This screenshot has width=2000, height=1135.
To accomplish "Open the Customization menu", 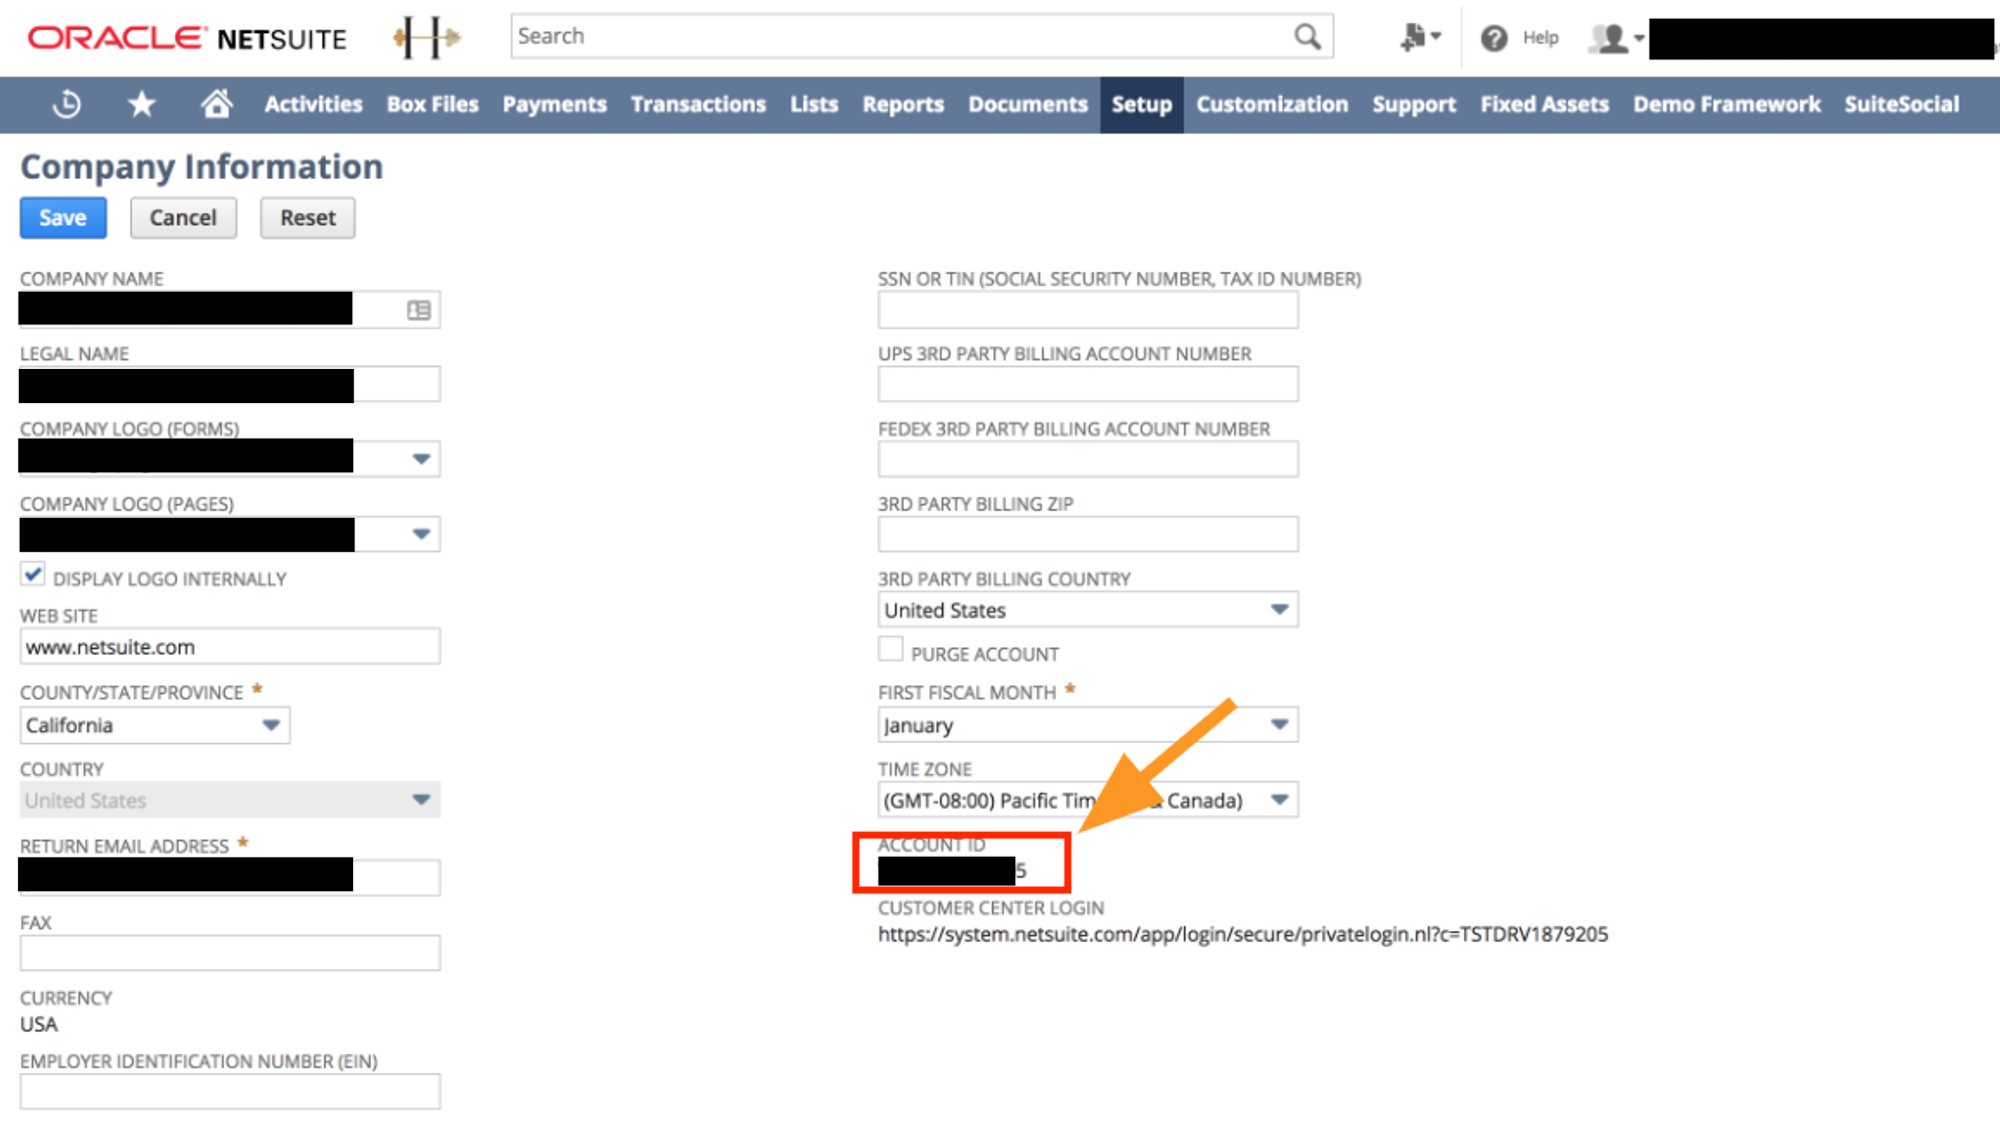I will tap(1271, 104).
